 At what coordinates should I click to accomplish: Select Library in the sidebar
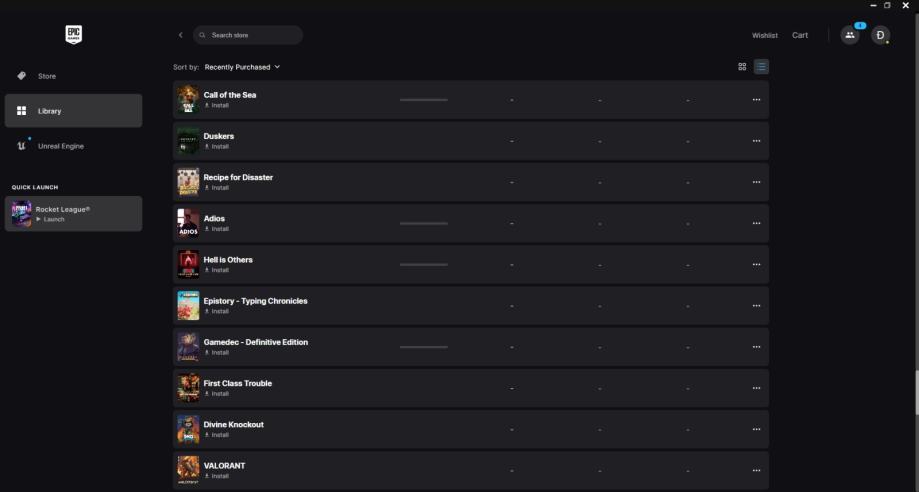point(50,111)
